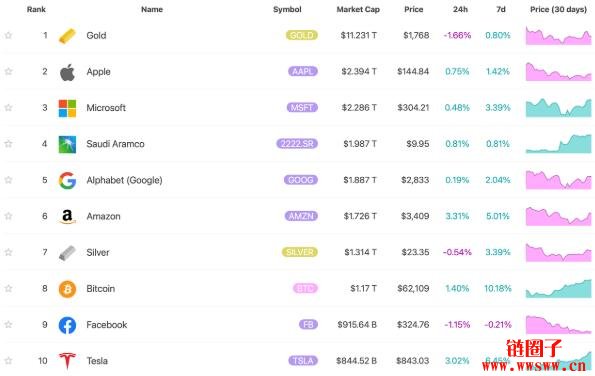Screen dimensions: 595x376
Task: Open the Silver asset link
Action: 98,252
